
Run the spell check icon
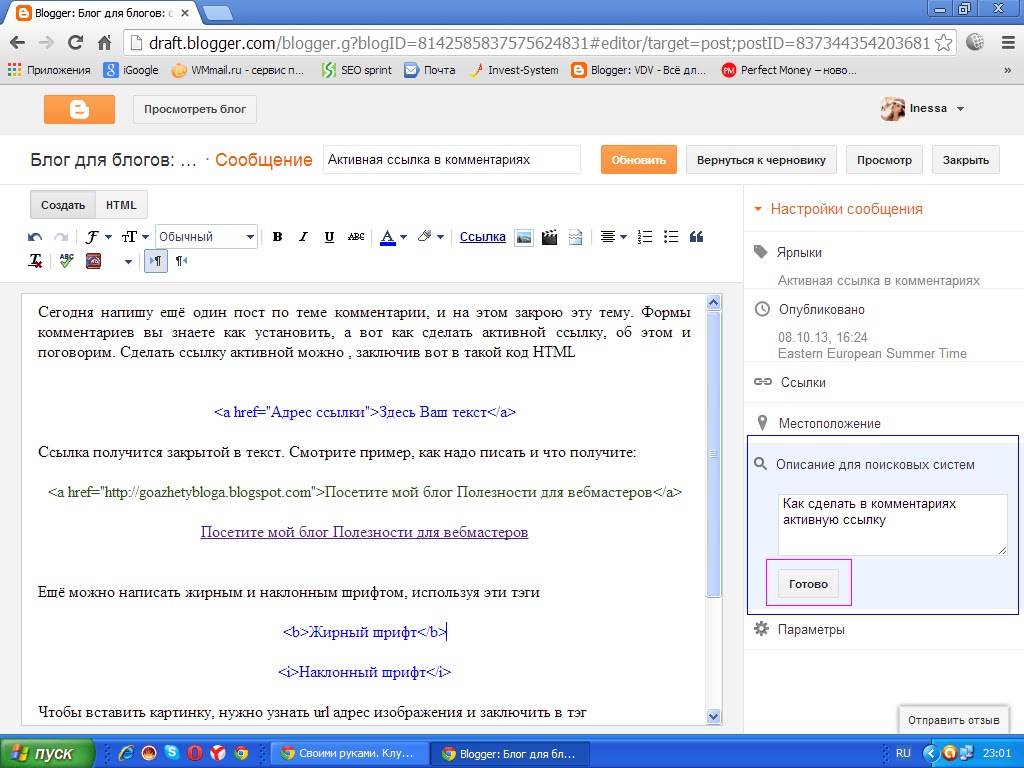point(66,261)
